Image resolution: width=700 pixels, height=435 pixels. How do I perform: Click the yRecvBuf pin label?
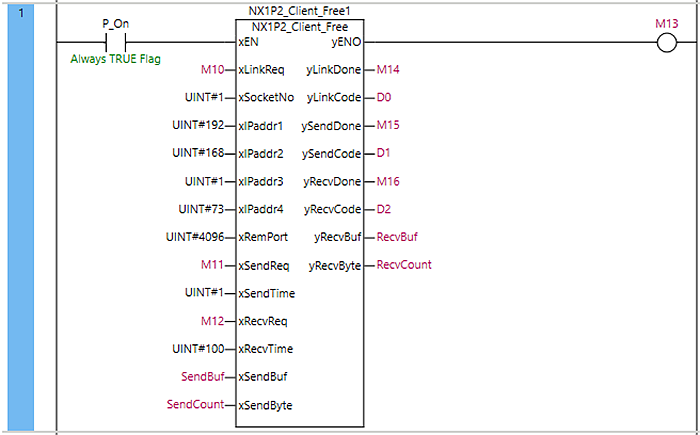tap(338, 238)
